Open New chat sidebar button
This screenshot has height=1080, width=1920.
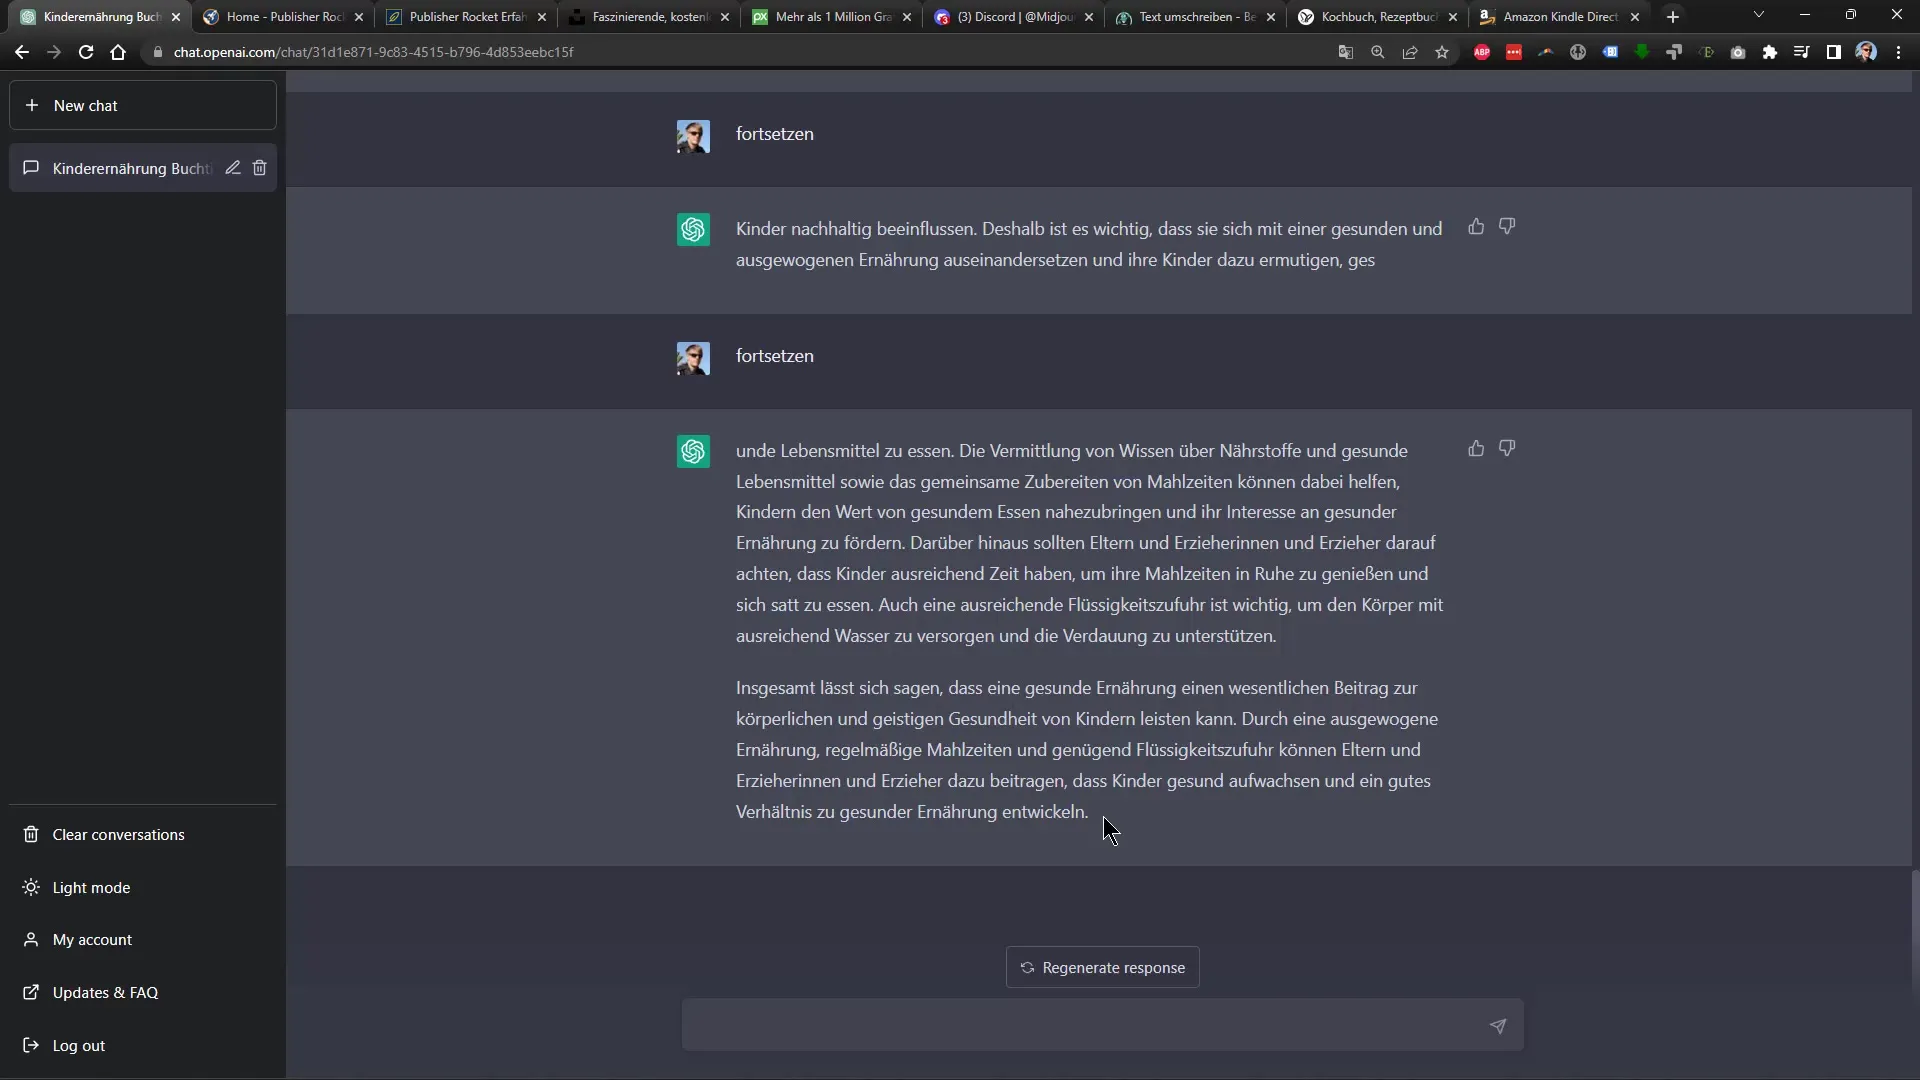[144, 104]
